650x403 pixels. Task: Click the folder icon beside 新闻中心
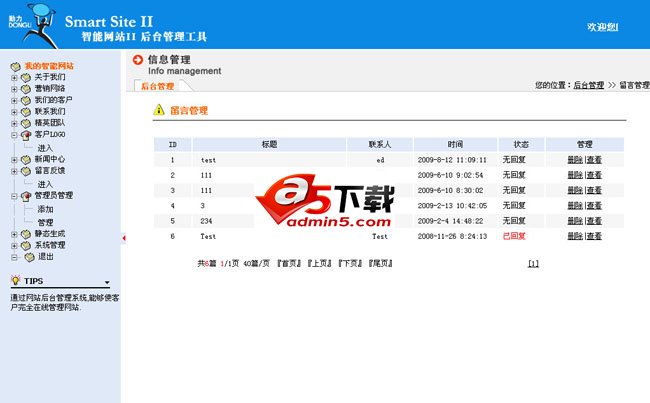pyautogui.click(x=26, y=160)
